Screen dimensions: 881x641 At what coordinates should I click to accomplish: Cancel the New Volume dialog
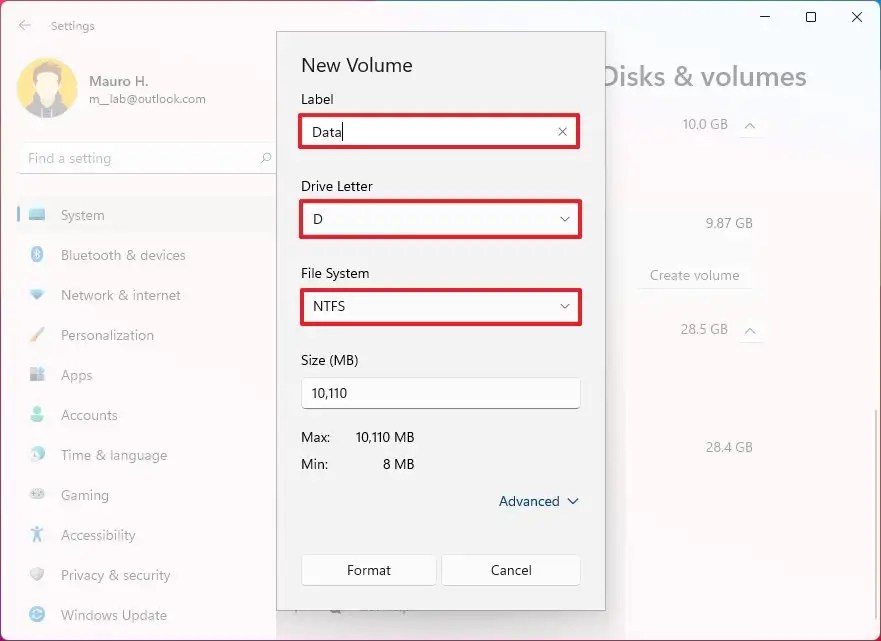pos(510,570)
